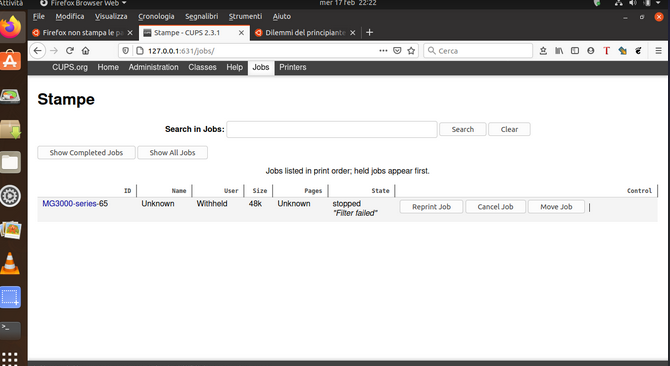Open the Strumenti menu
Image resolution: width=670 pixels, height=366 pixels.
pyautogui.click(x=245, y=17)
